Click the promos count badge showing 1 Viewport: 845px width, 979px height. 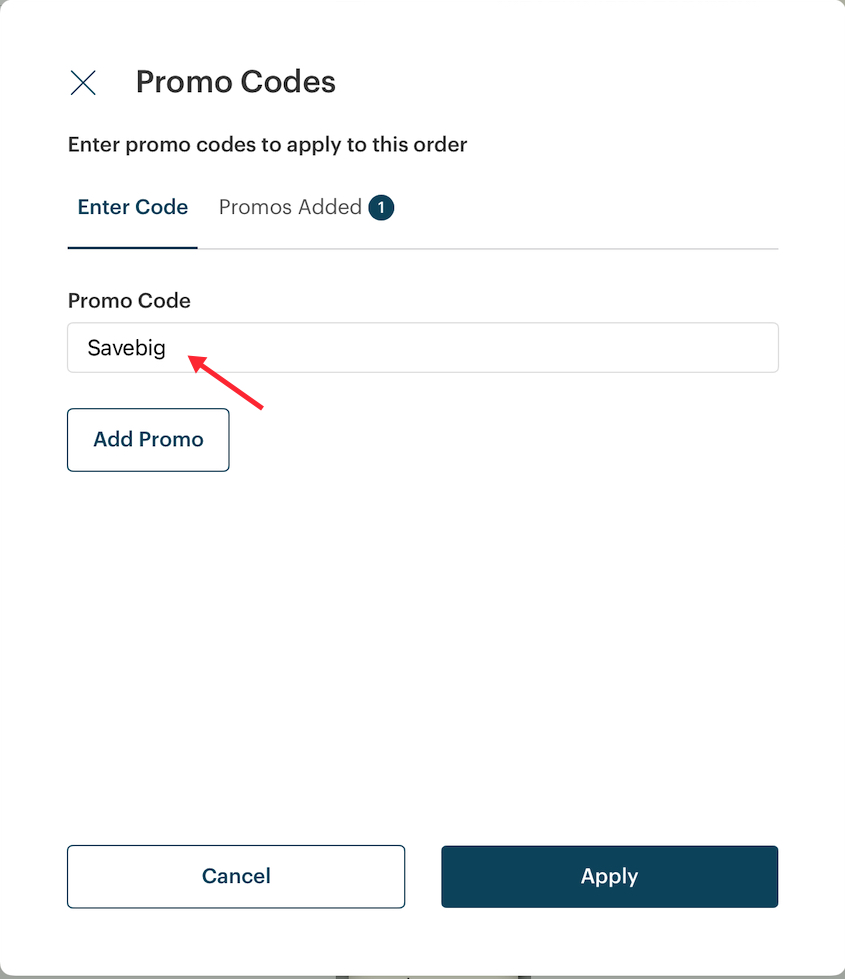pos(381,208)
